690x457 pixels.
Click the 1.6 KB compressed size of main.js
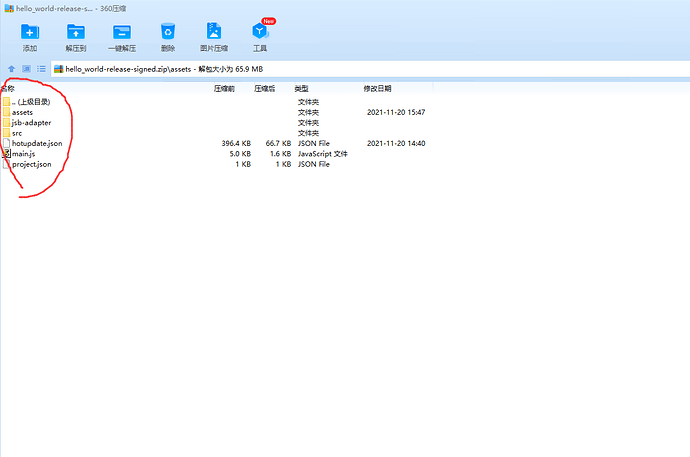click(x=280, y=154)
